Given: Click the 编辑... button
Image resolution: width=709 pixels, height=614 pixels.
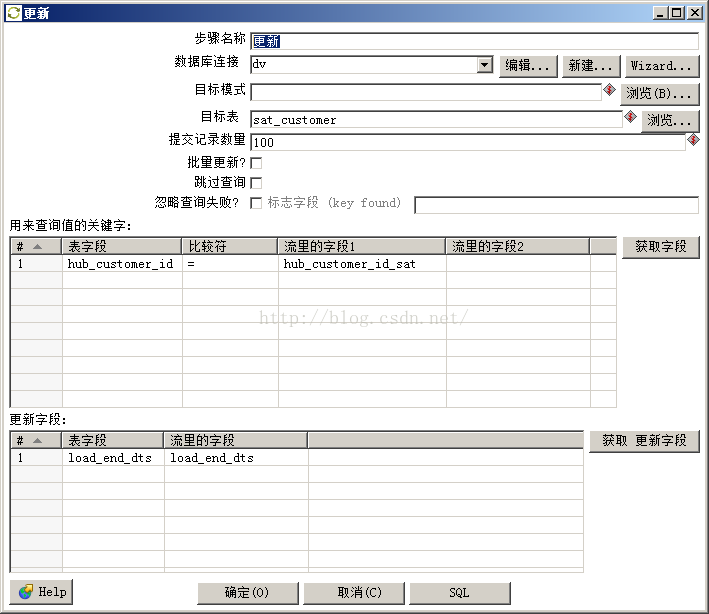Looking at the screenshot, I should 528,66.
